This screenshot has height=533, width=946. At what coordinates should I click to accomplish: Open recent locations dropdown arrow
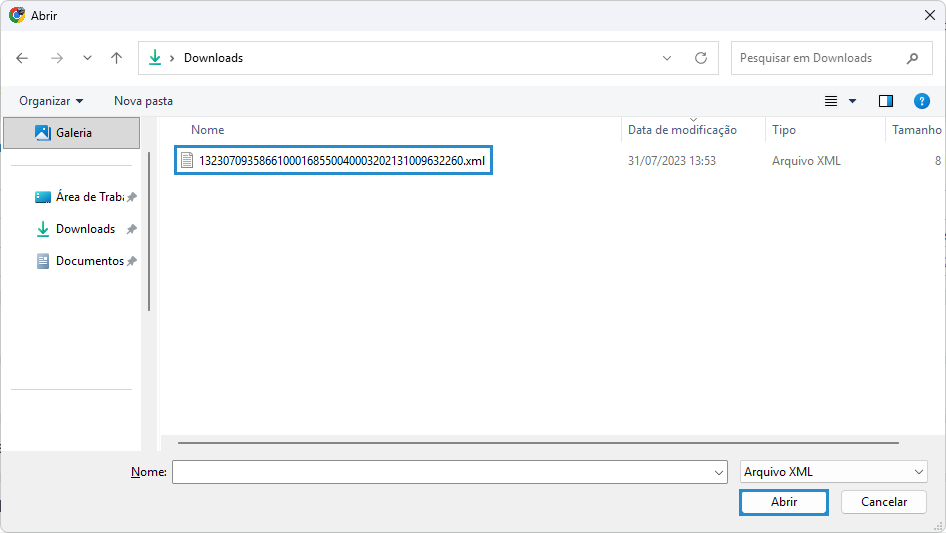[87, 58]
